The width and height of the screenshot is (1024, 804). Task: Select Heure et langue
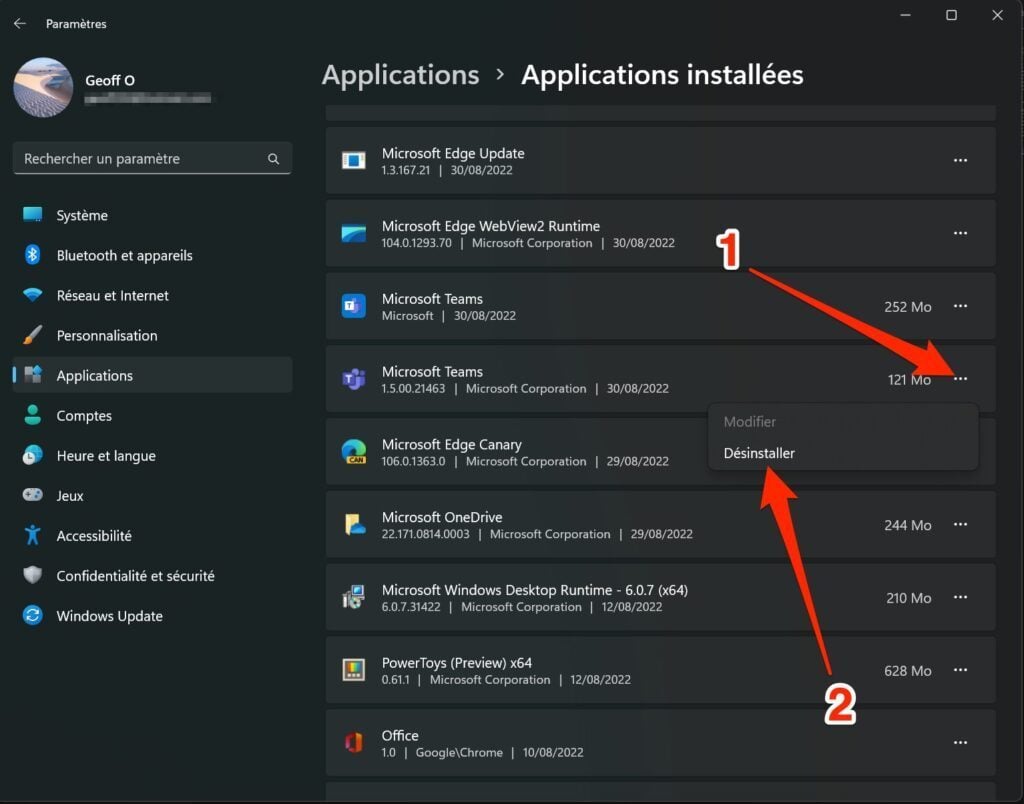click(x=152, y=455)
